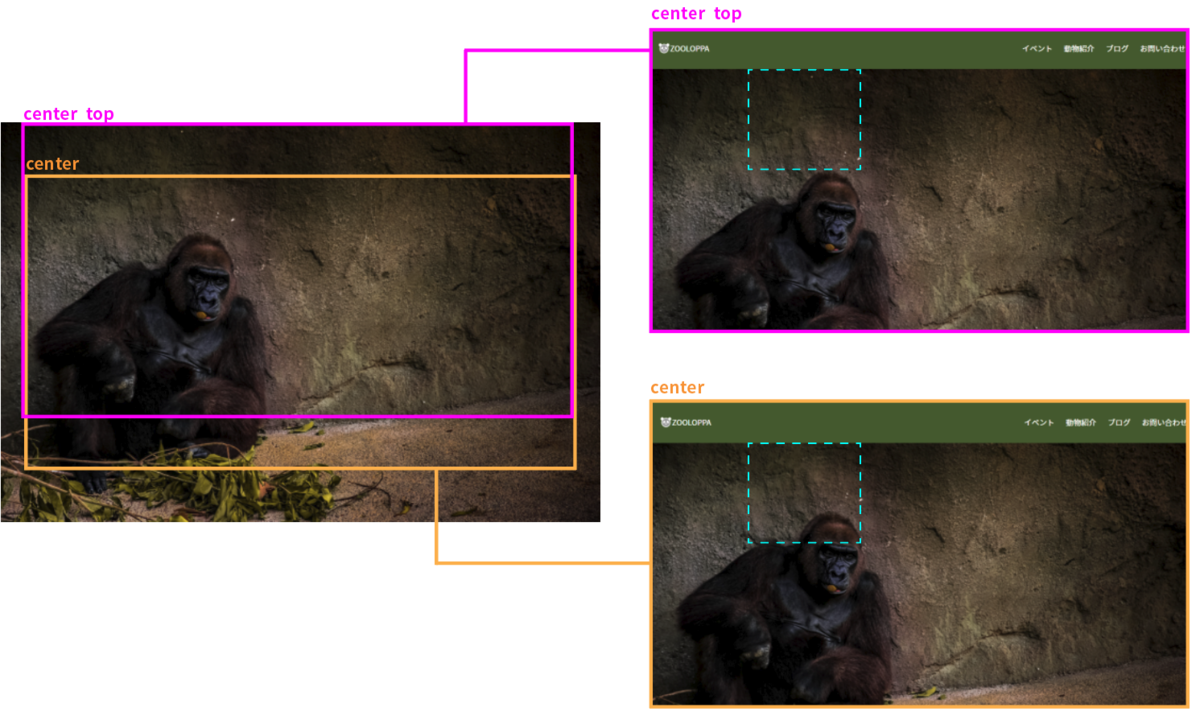Open 動物紹介 in the lower center preview
The height and width of the screenshot is (716, 1200).
(x=1081, y=422)
